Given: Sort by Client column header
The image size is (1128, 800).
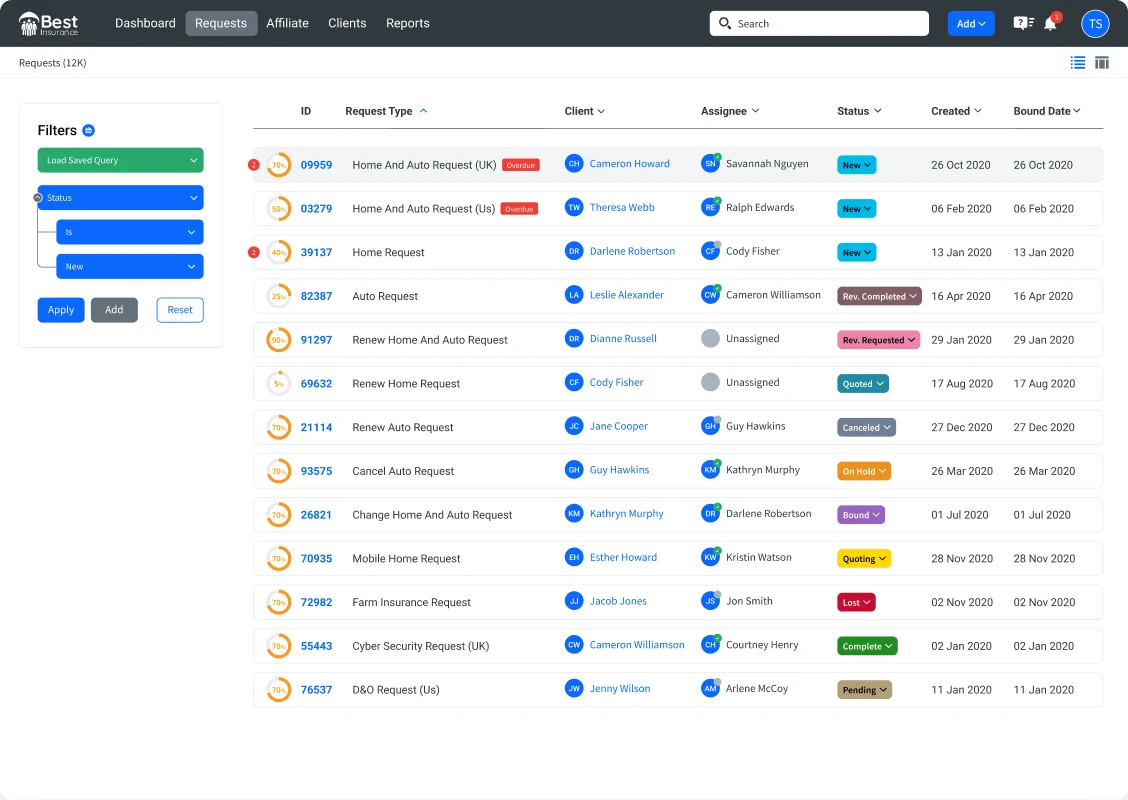Looking at the screenshot, I should [585, 111].
